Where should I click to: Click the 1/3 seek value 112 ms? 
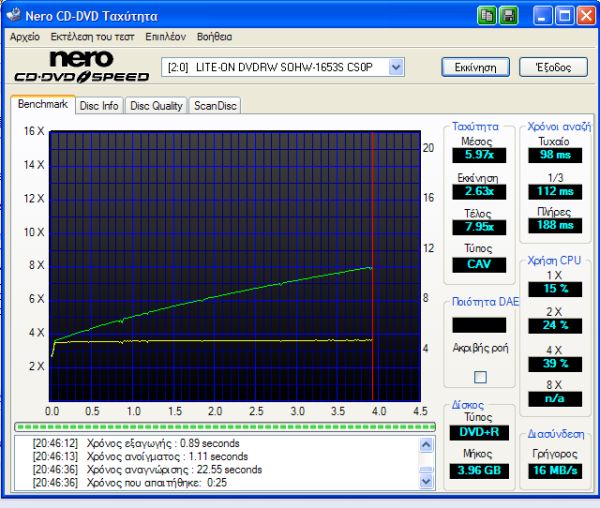point(555,191)
